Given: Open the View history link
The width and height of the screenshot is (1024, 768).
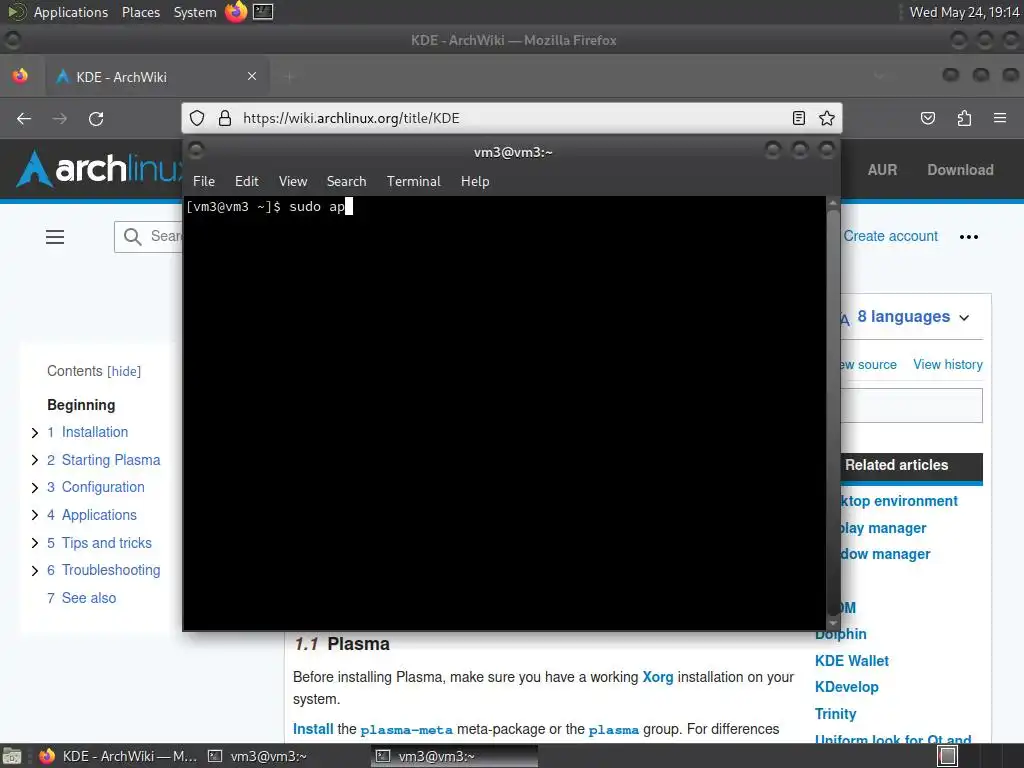Looking at the screenshot, I should click(948, 364).
